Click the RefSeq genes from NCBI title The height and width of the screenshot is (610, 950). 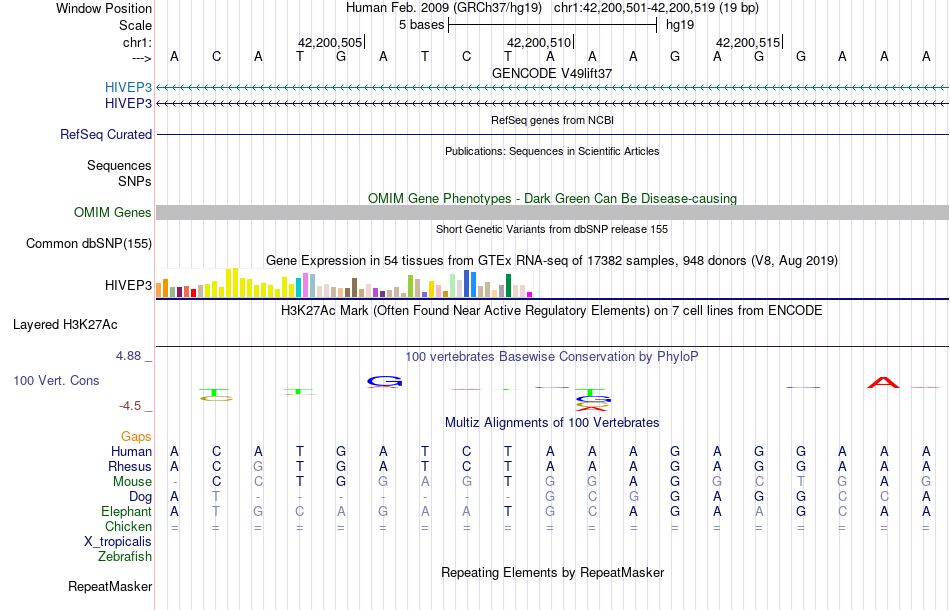click(x=552, y=121)
